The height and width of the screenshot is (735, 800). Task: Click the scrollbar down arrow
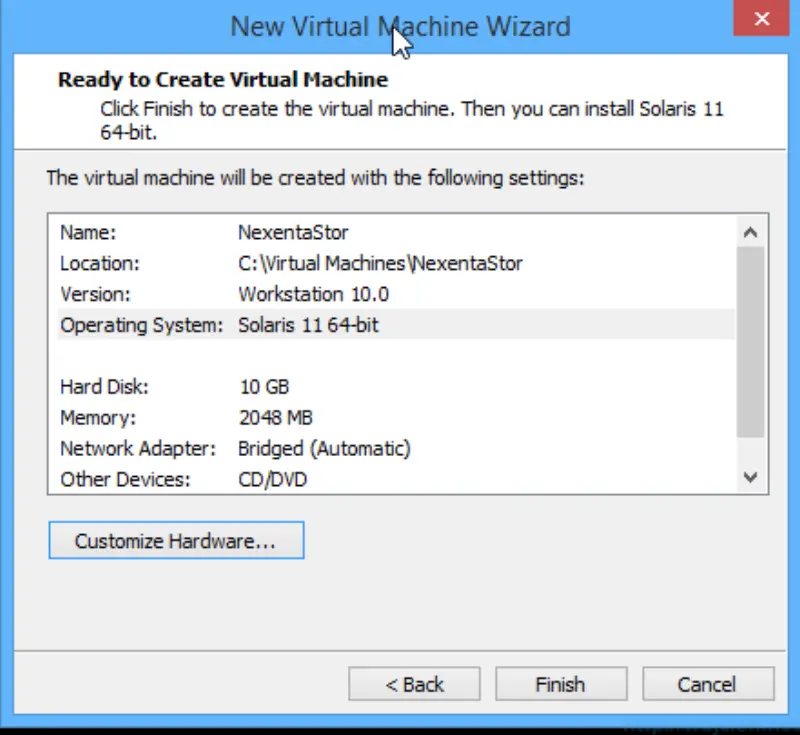(x=751, y=478)
